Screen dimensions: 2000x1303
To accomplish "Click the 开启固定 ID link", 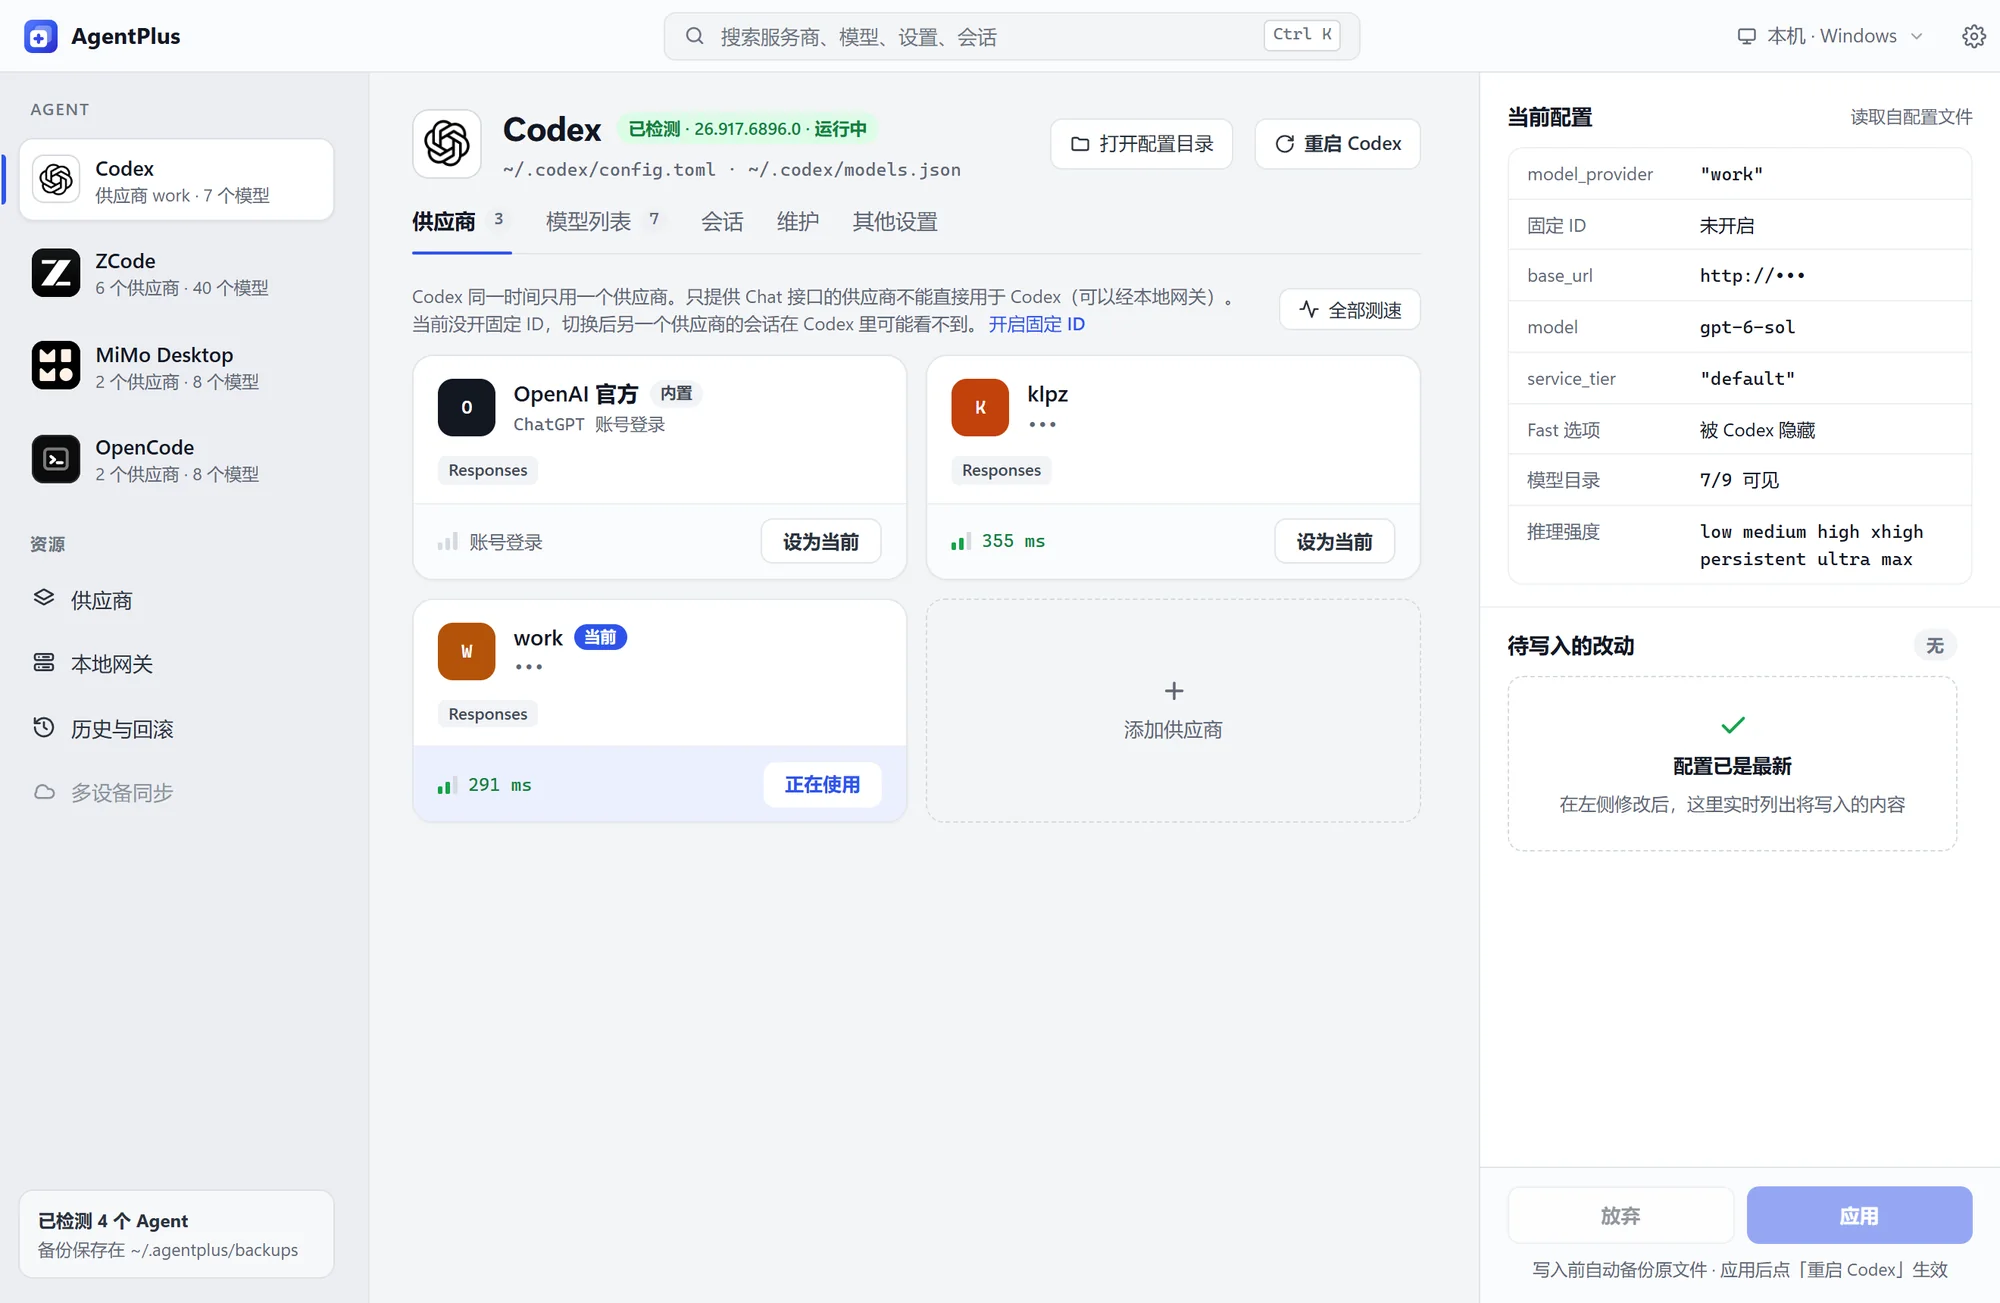I will click(x=1036, y=324).
